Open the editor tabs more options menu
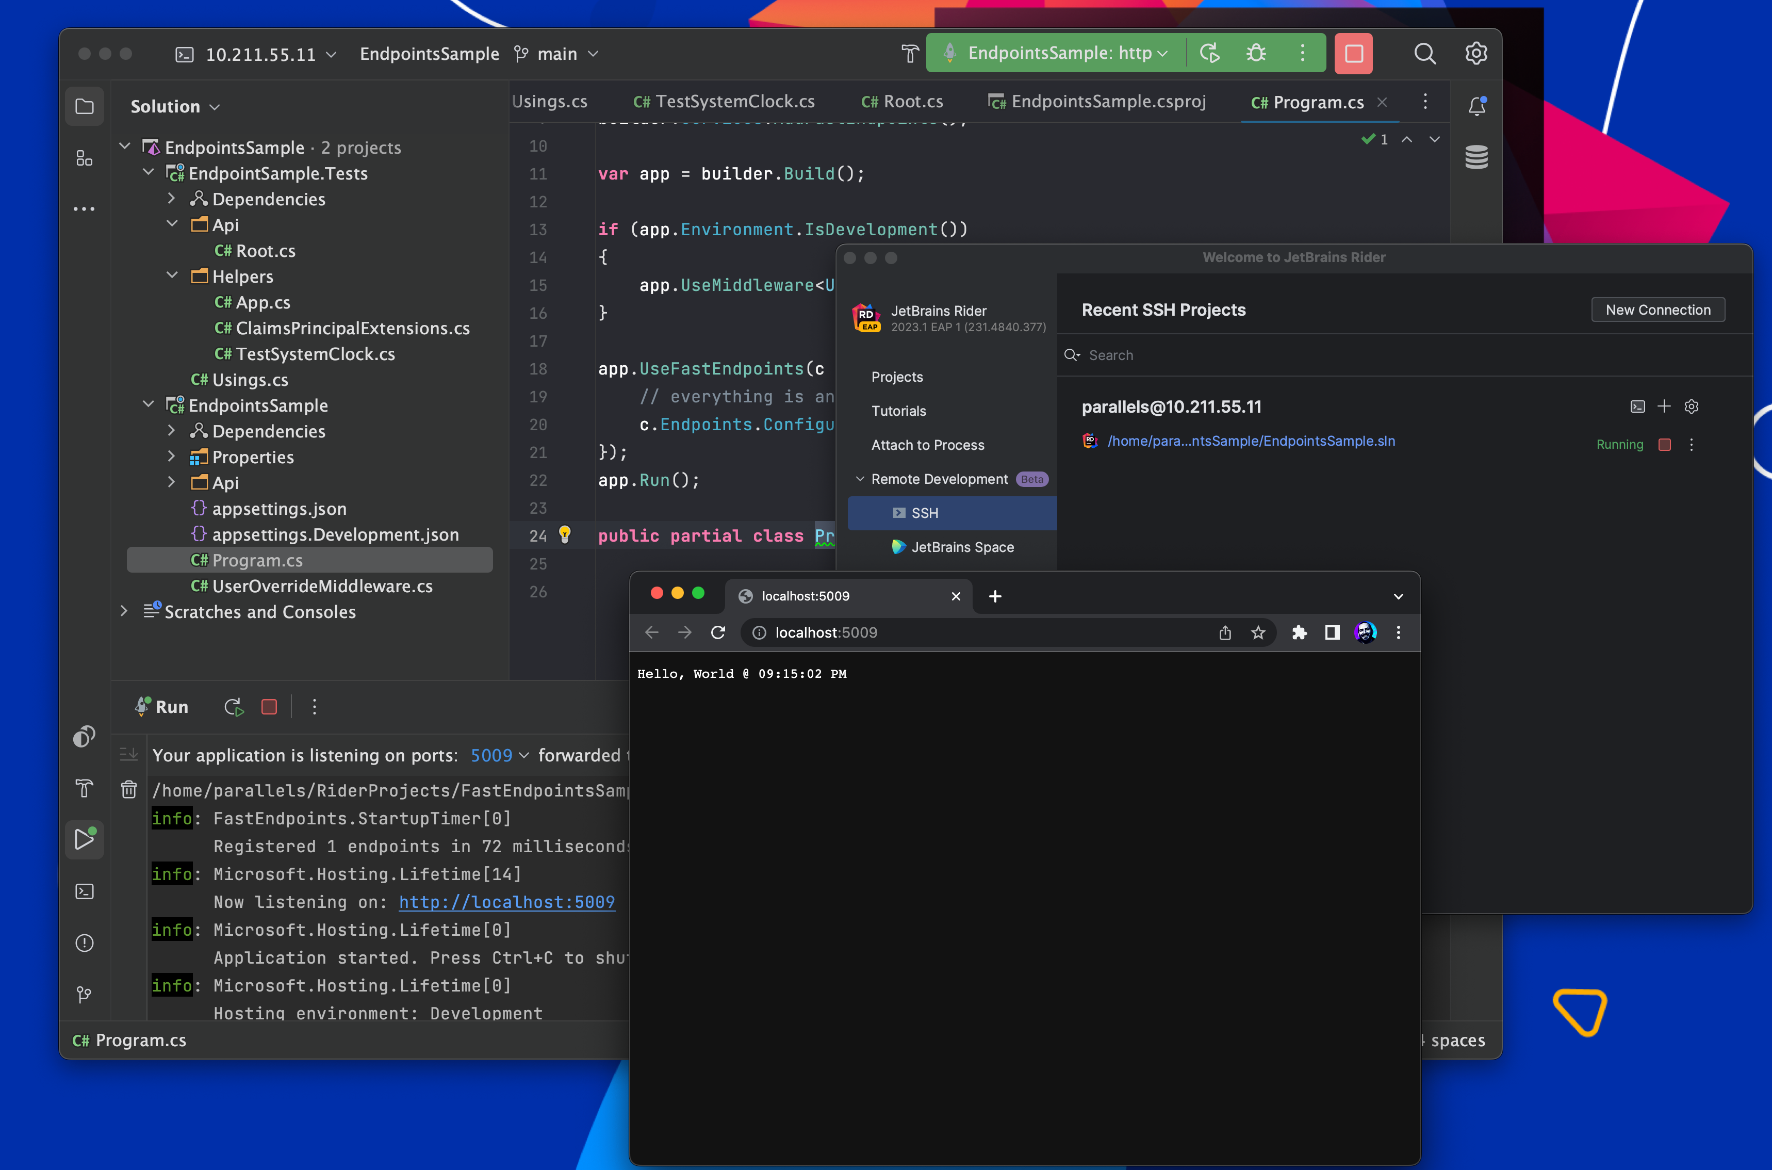Viewport: 1772px width, 1170px height. tap(1425, 102)
